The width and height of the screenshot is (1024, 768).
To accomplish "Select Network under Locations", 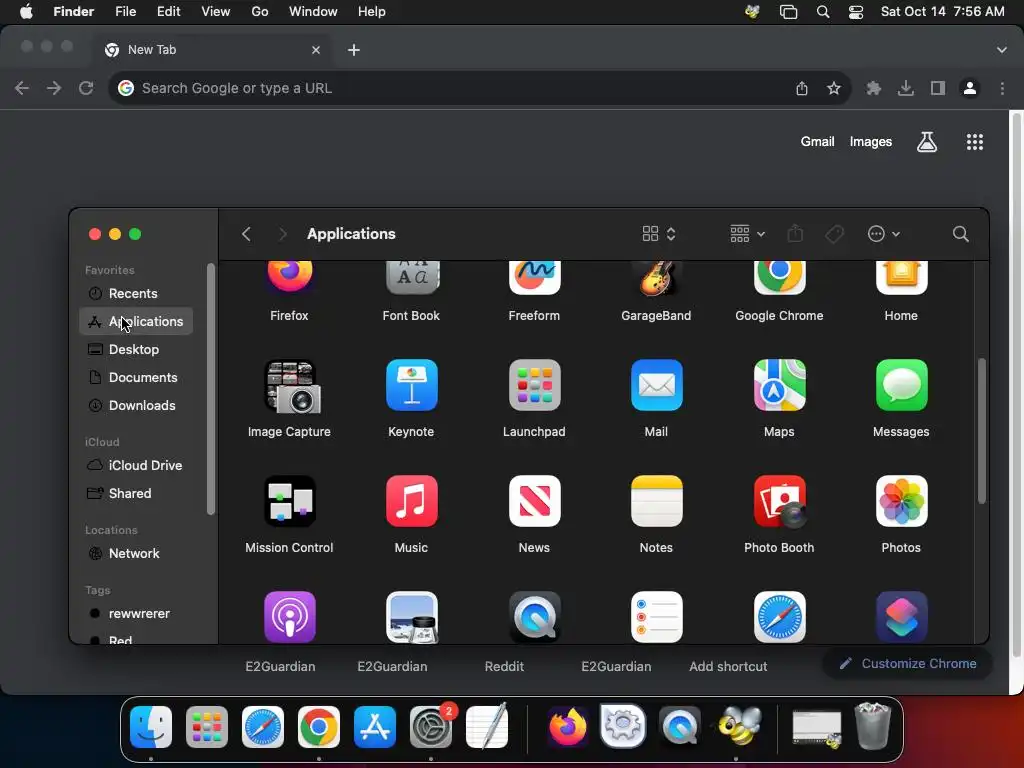I will coord(136,554).
